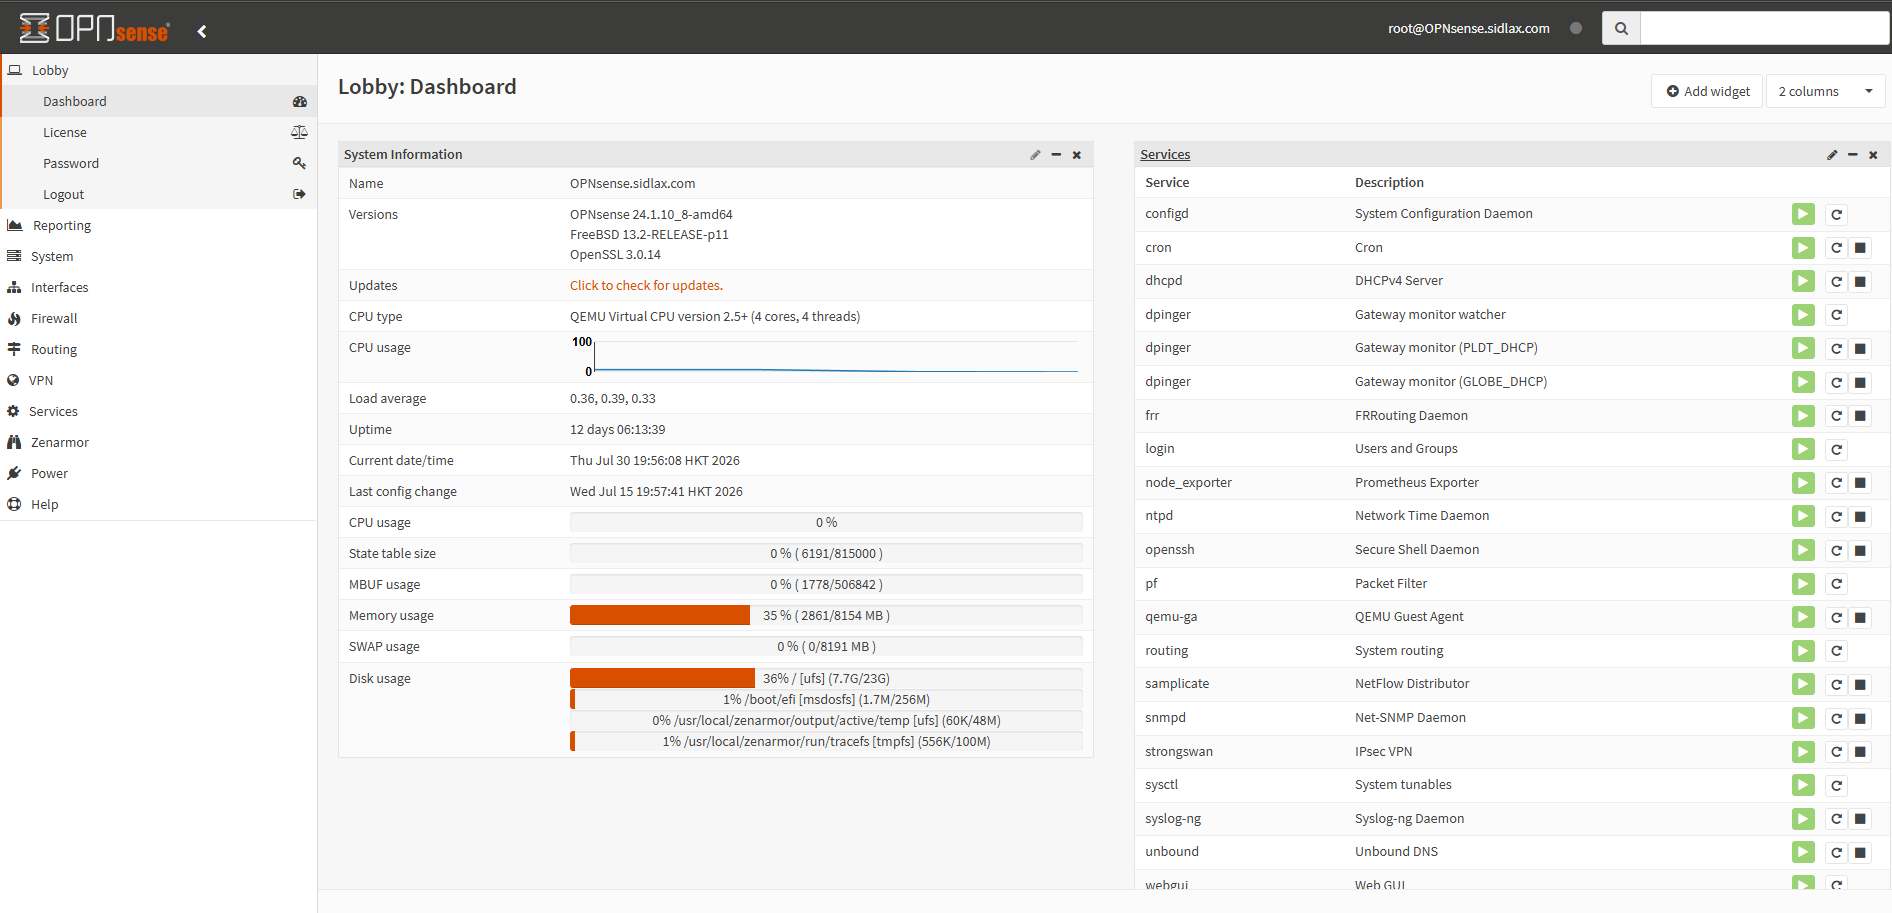Close the Services widget
1892x913 pixels.
(1873, 155)
